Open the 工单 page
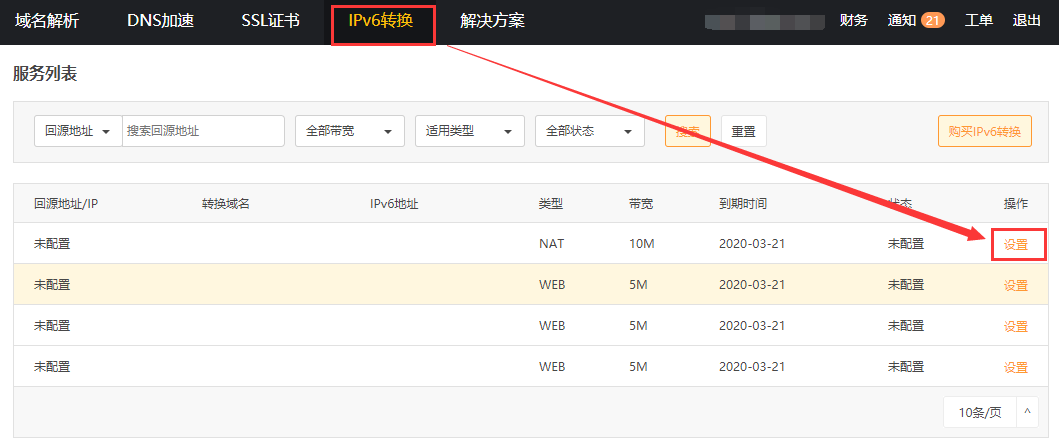1059x446 pixels. tap(978, 21)
